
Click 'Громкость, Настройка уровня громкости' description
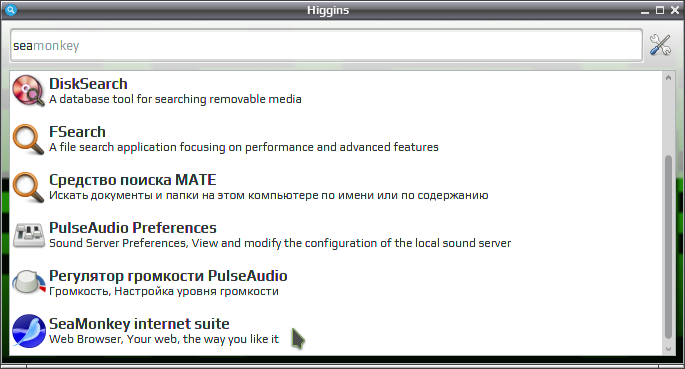[x=164, y=291]
